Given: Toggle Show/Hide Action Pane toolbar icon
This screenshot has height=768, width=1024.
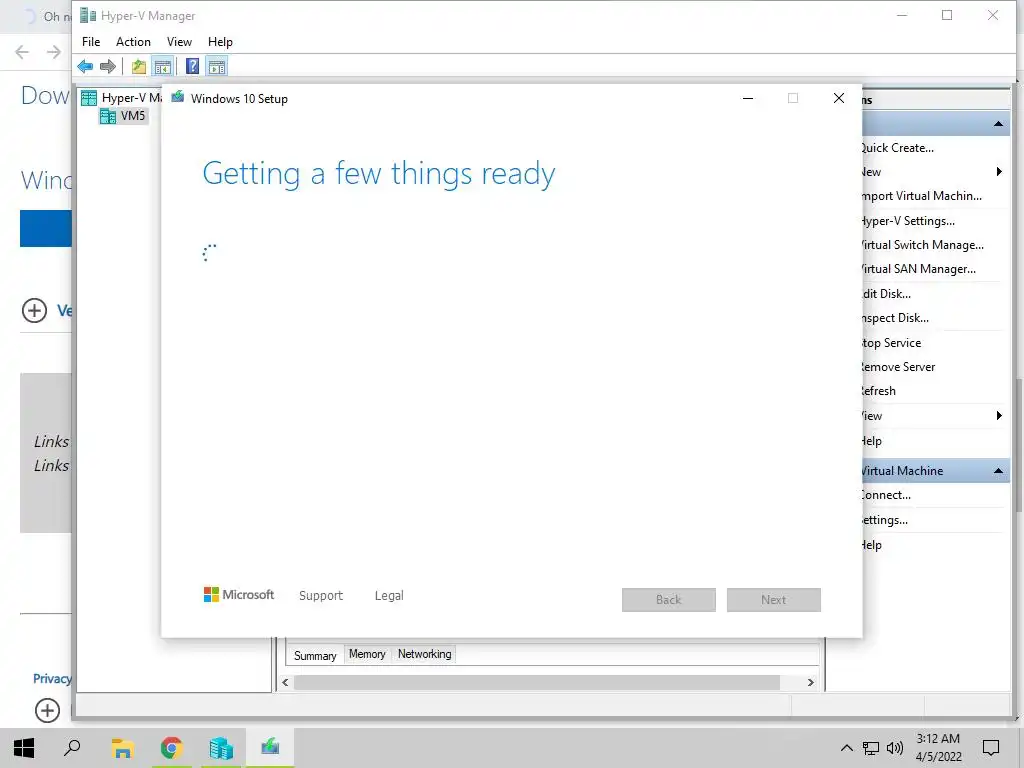Looking at the screenshot, I should pos(217,66).
